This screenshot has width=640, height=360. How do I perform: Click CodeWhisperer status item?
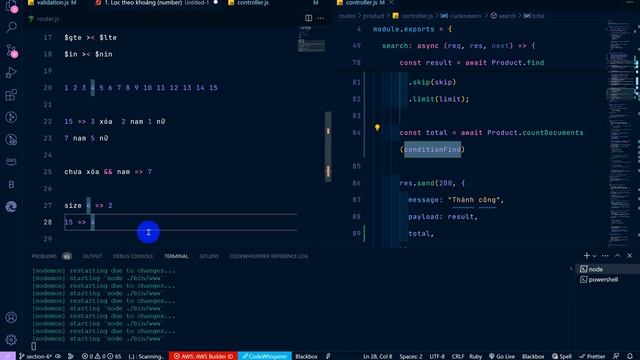(265, 356)
